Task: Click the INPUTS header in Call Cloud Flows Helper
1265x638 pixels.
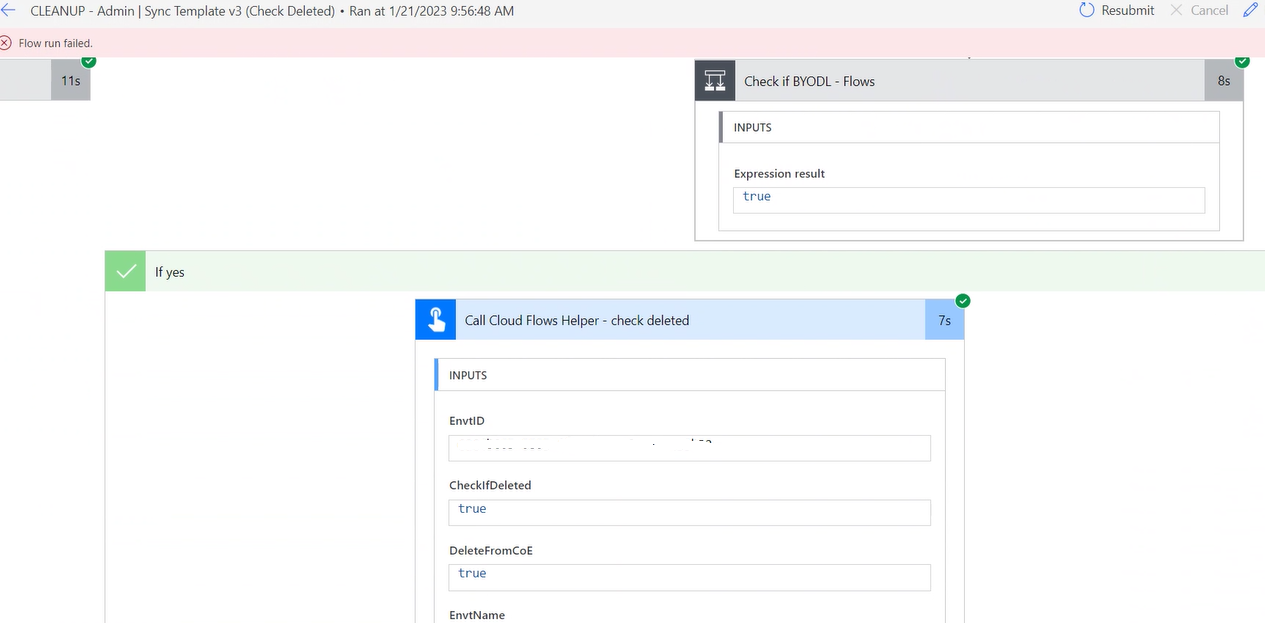Action: coord(690,375)
